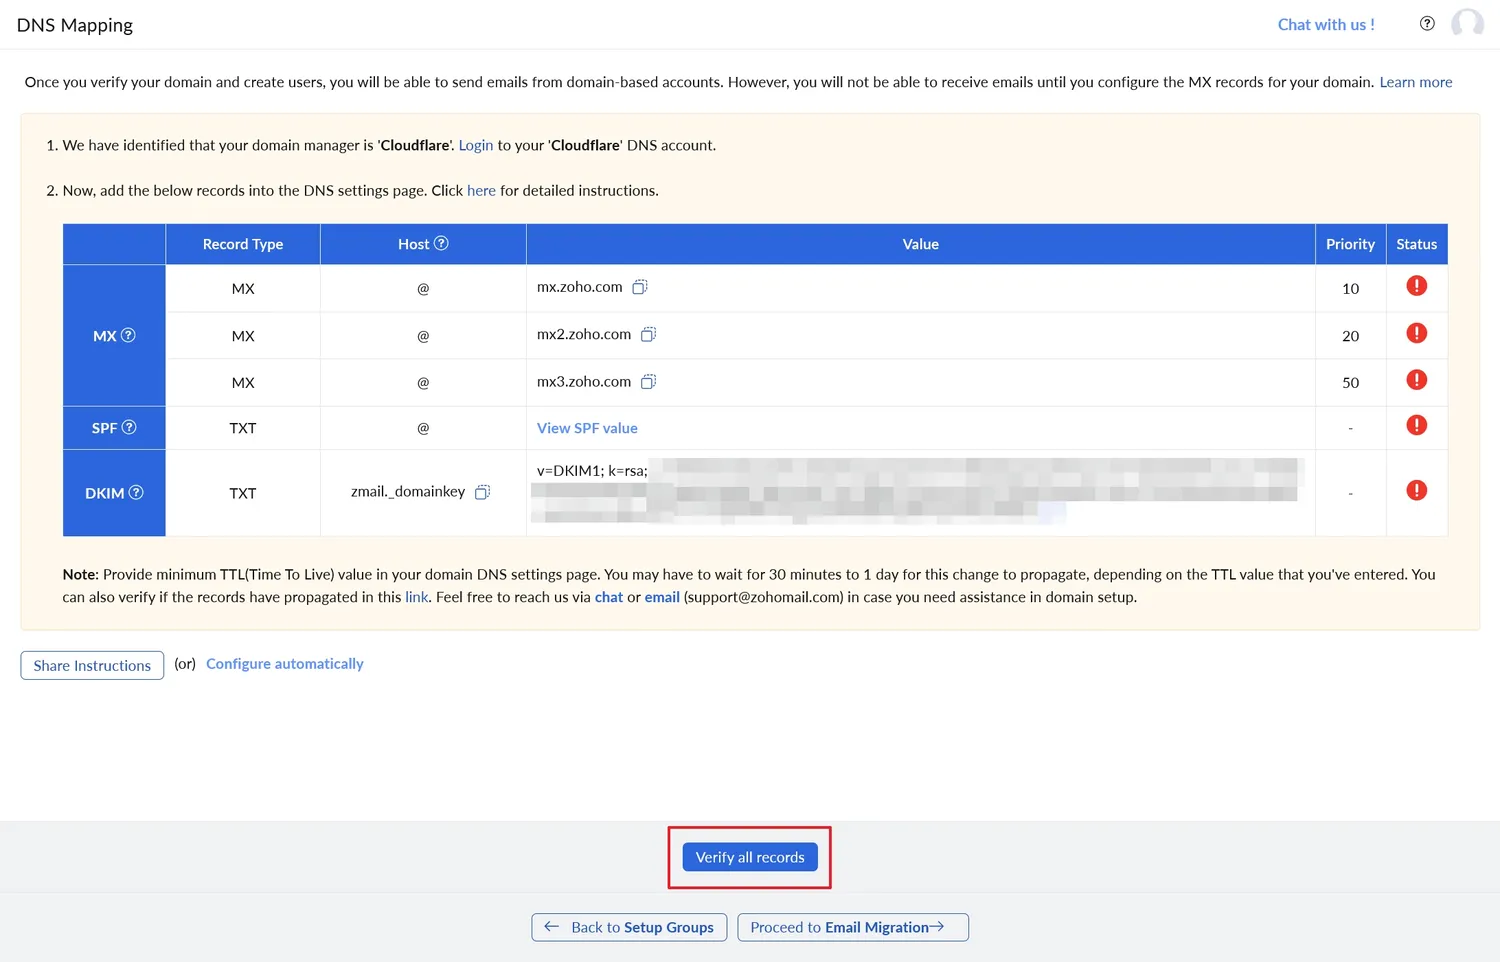The height and width of the screenshot is (962, 1500).
Task: Click Login to Cloudflare DNS account
Action: coord(476,145)
